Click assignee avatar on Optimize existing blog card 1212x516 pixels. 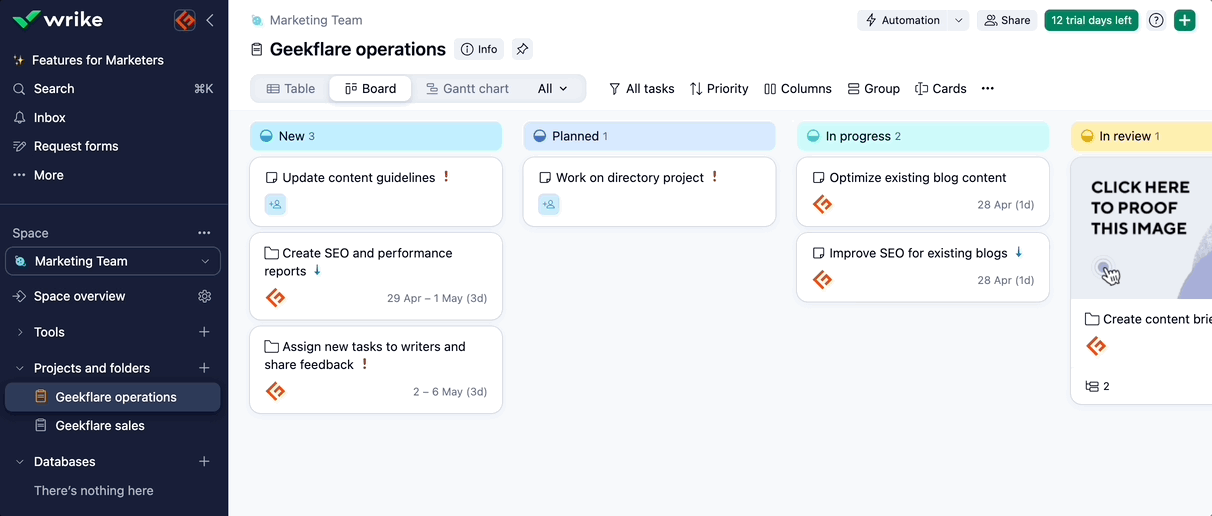[822, 204]
